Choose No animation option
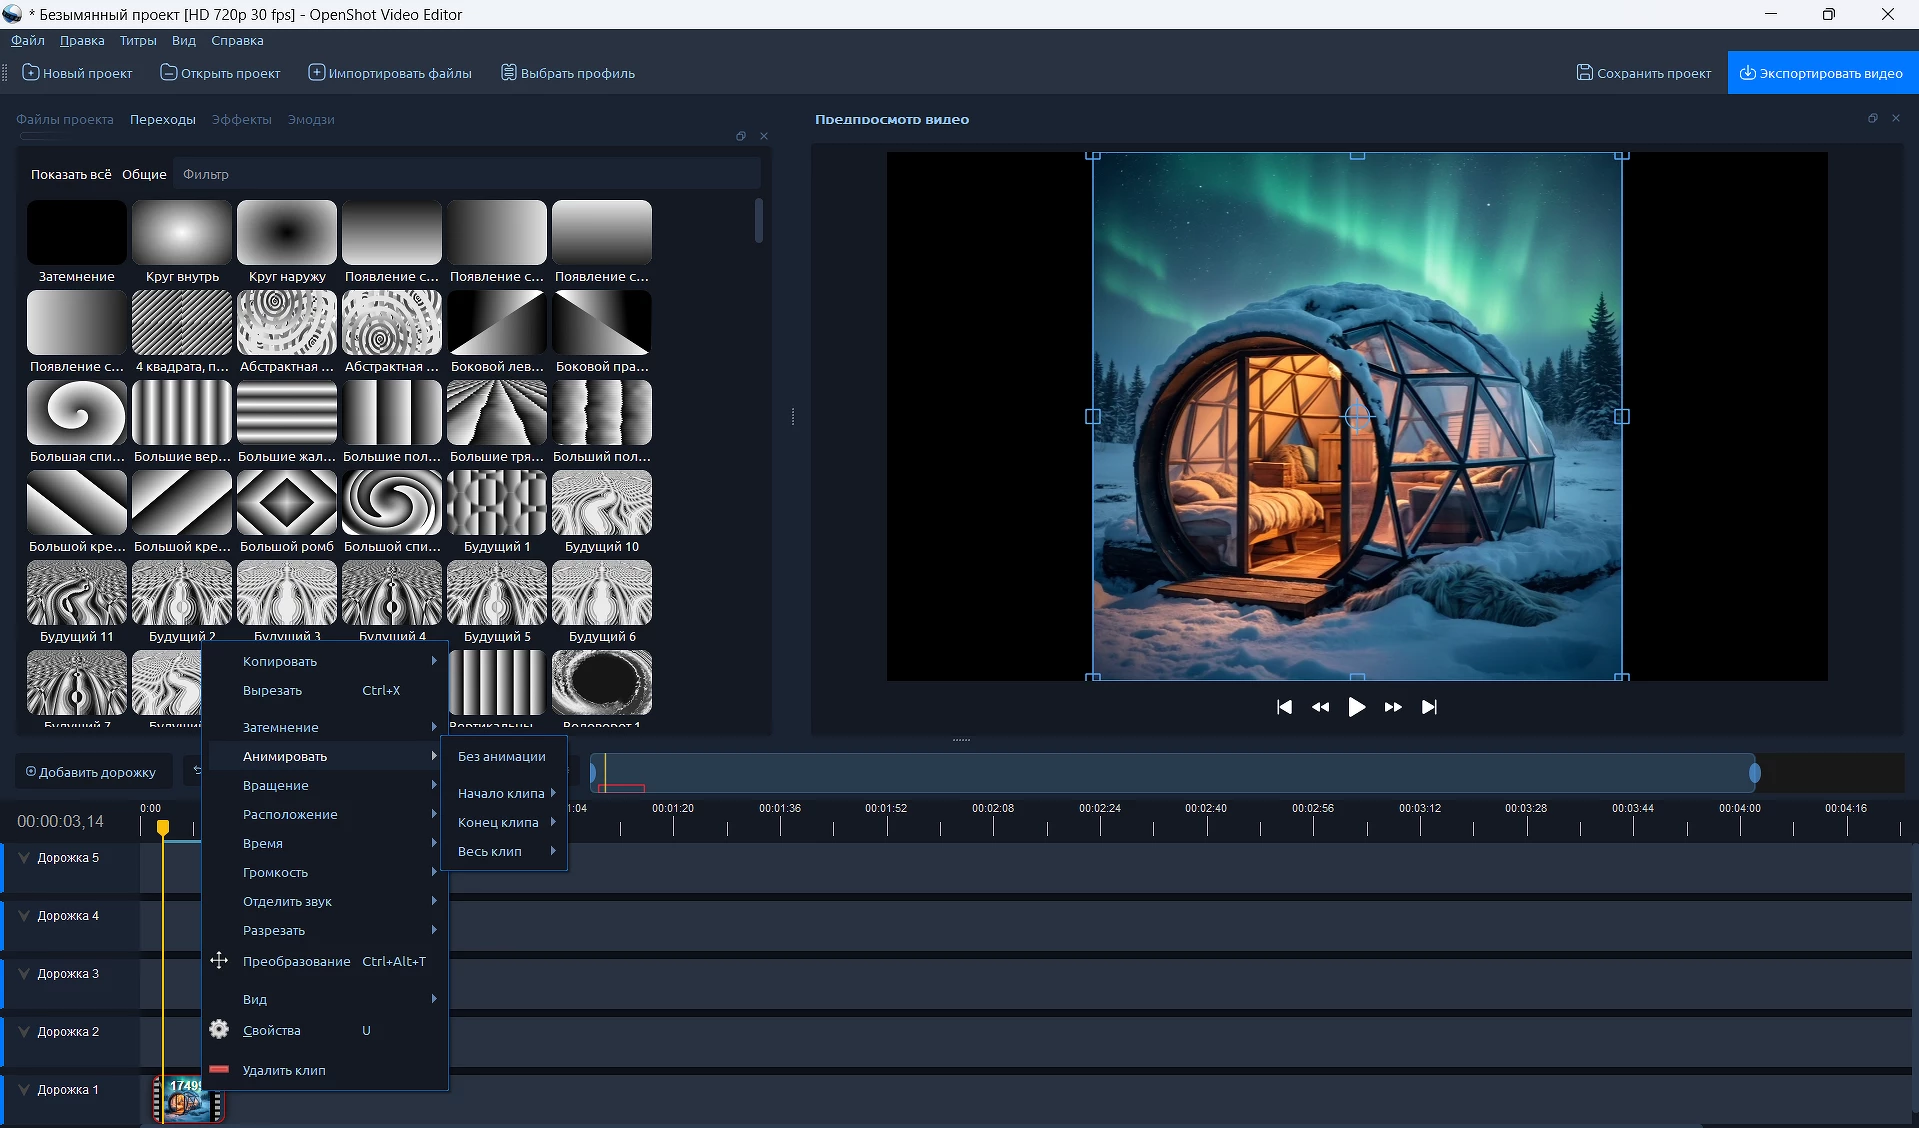The width and height of the screenshot is (1919, 1128). pos(502,756)
